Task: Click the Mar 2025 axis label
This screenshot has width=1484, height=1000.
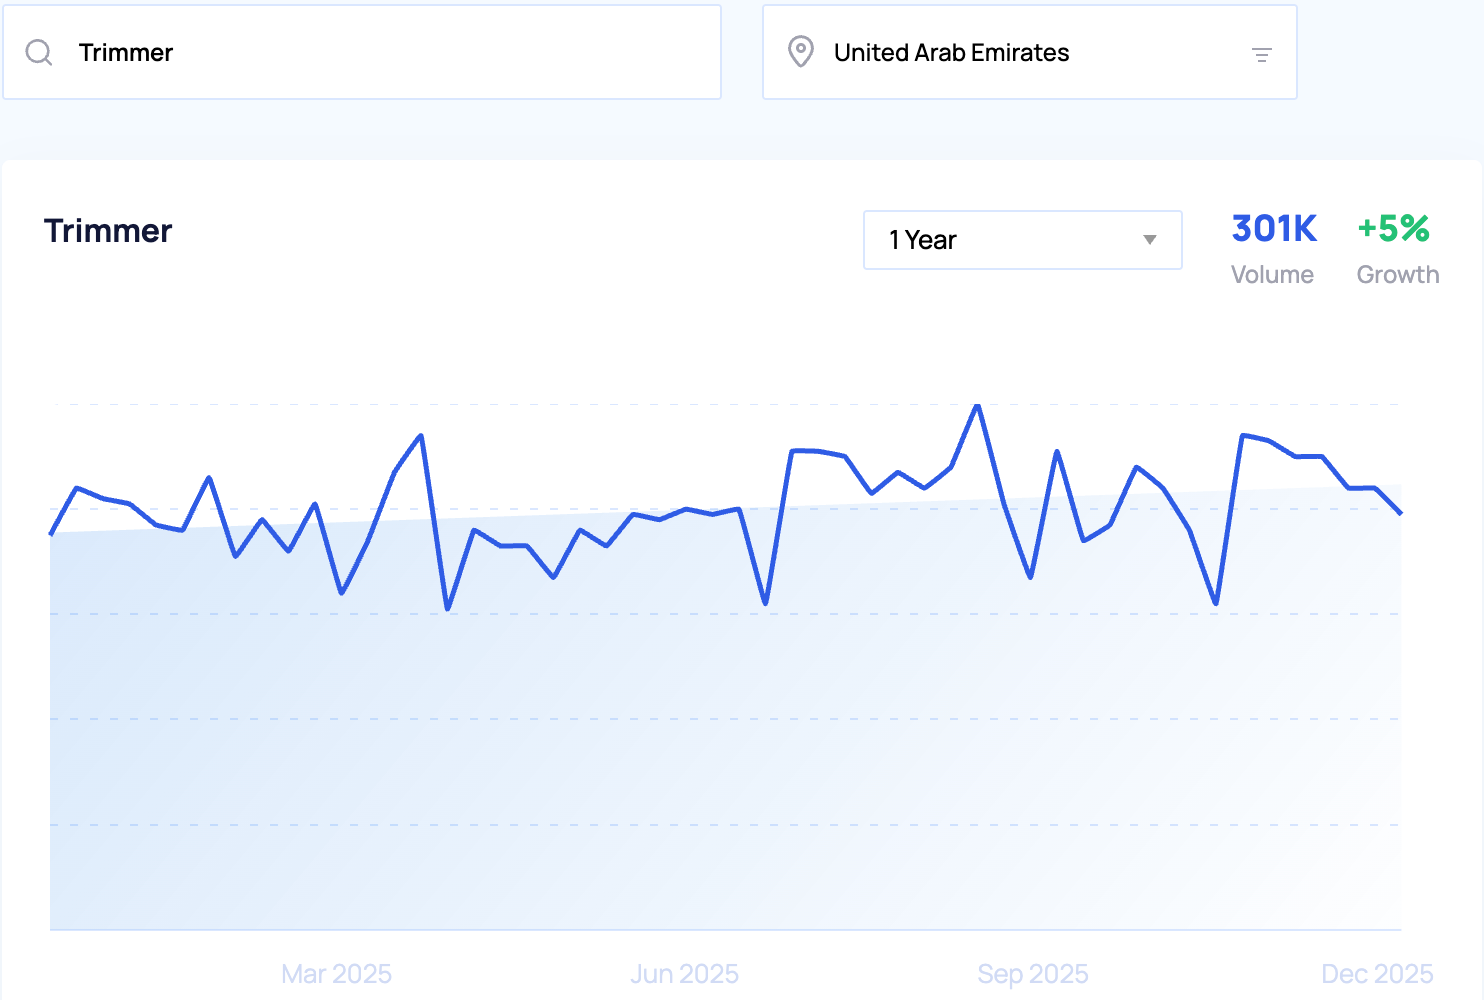Action: tap(336, 973)
